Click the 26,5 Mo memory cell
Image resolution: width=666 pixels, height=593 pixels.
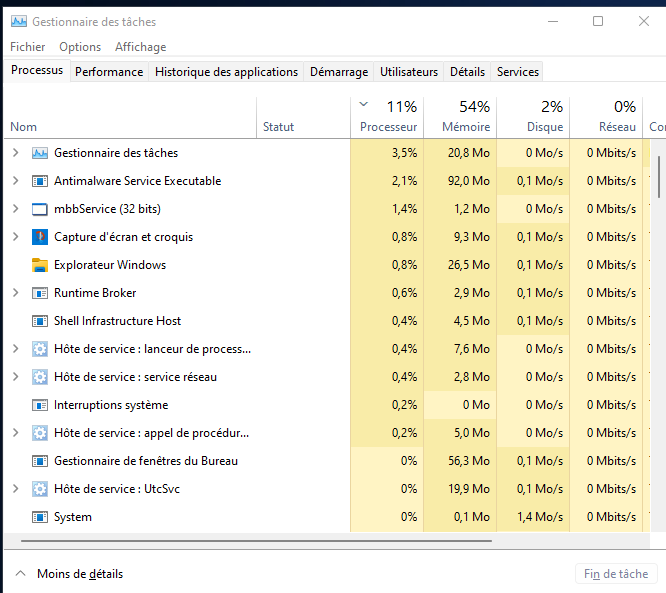point(460,265)
